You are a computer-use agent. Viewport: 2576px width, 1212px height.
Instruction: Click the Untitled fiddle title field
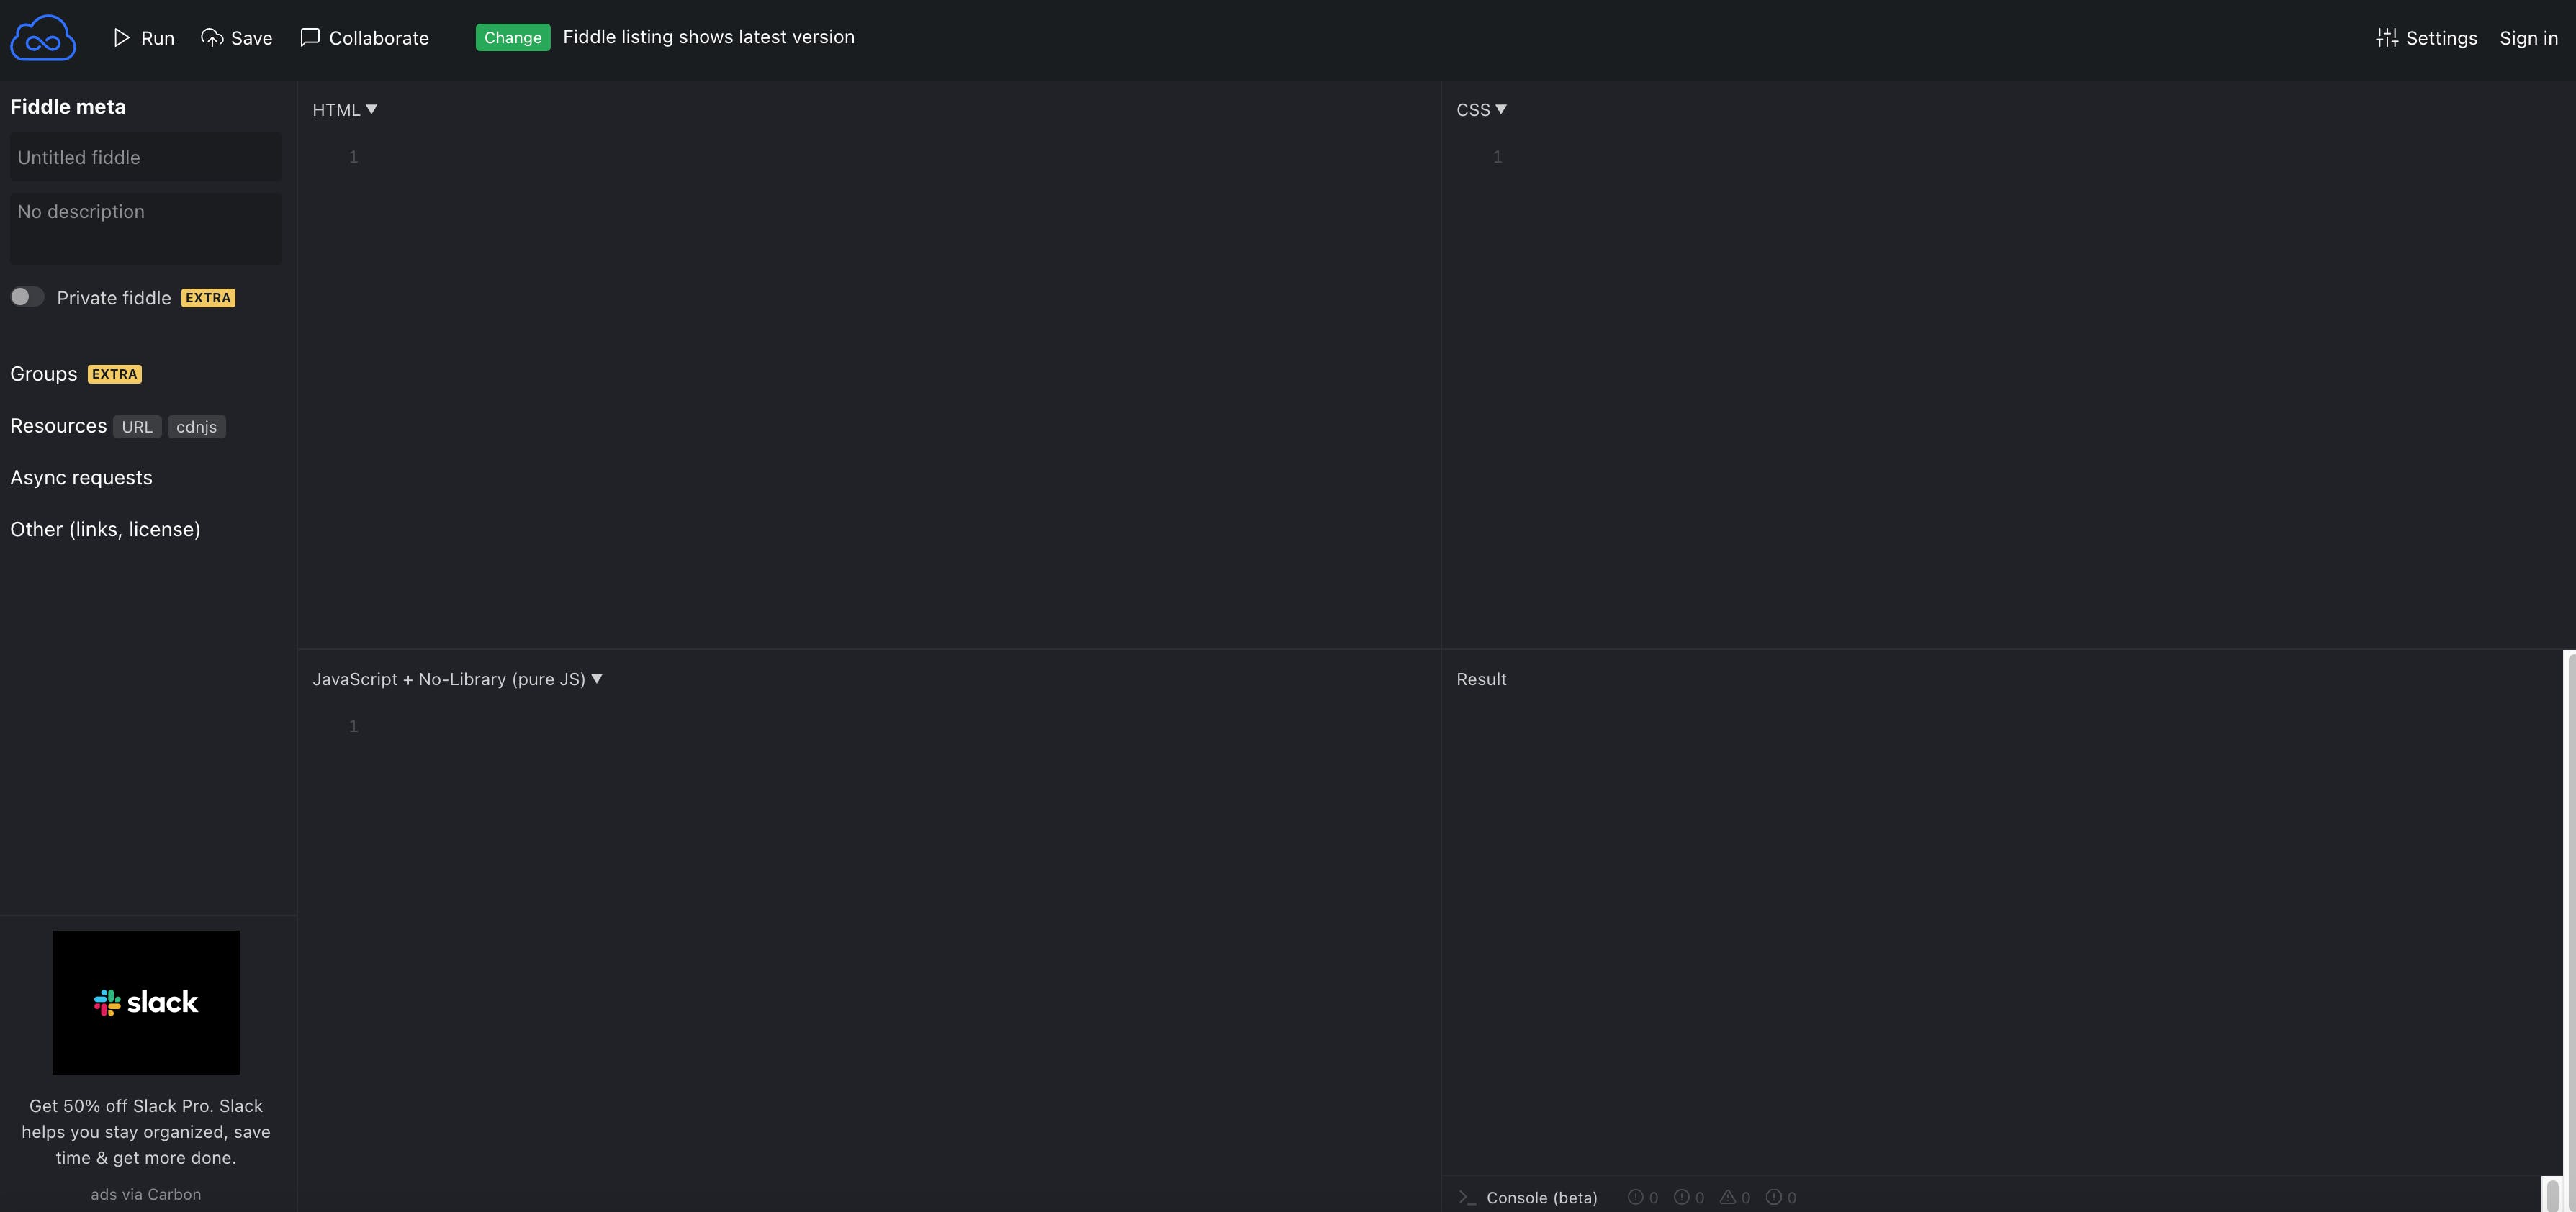tap(145, 158)
